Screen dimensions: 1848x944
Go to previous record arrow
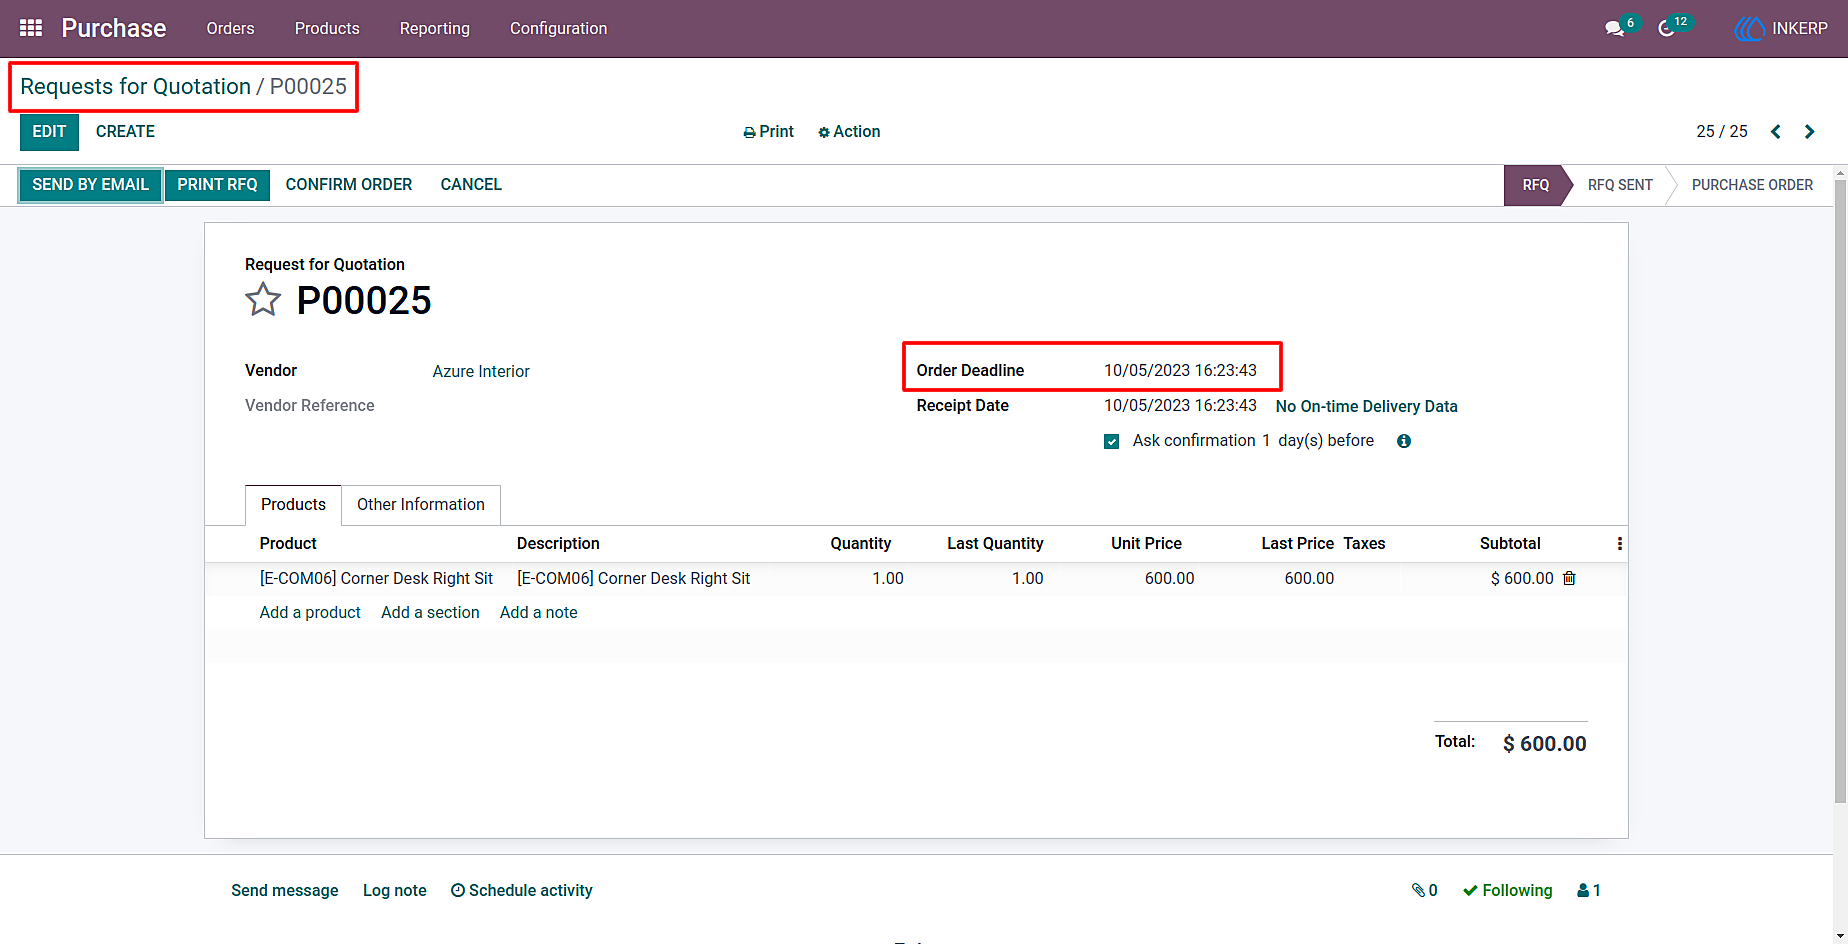pyautogui.click(x=1776, y=132)
